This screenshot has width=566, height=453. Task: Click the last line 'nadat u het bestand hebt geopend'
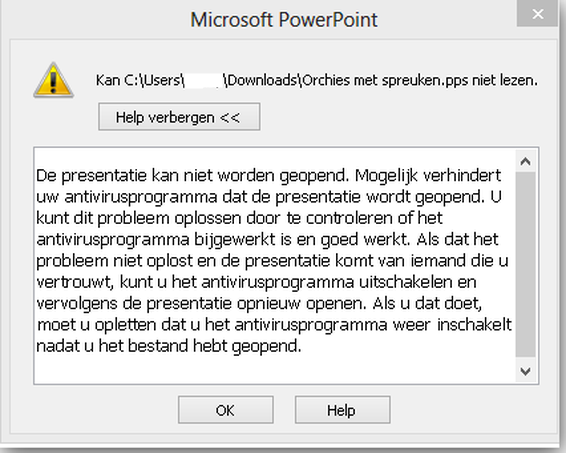point(169,346)
